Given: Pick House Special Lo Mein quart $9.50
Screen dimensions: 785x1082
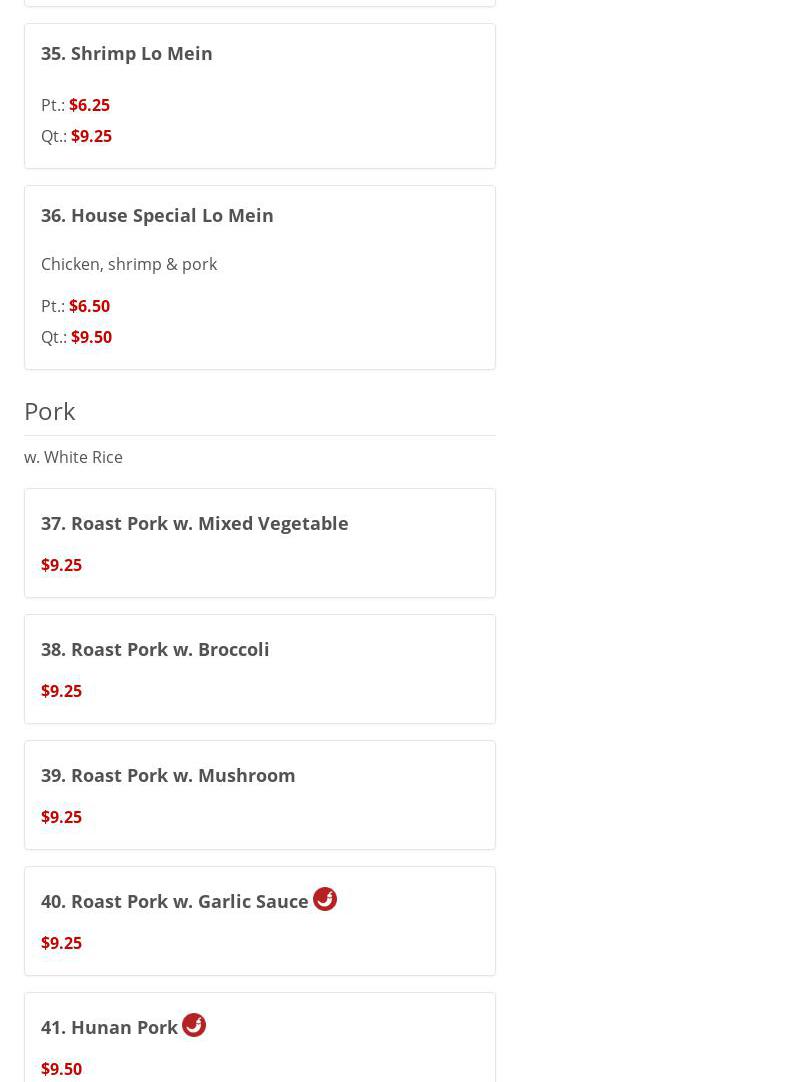Looking at the screenshot, I should click(91, 337).
